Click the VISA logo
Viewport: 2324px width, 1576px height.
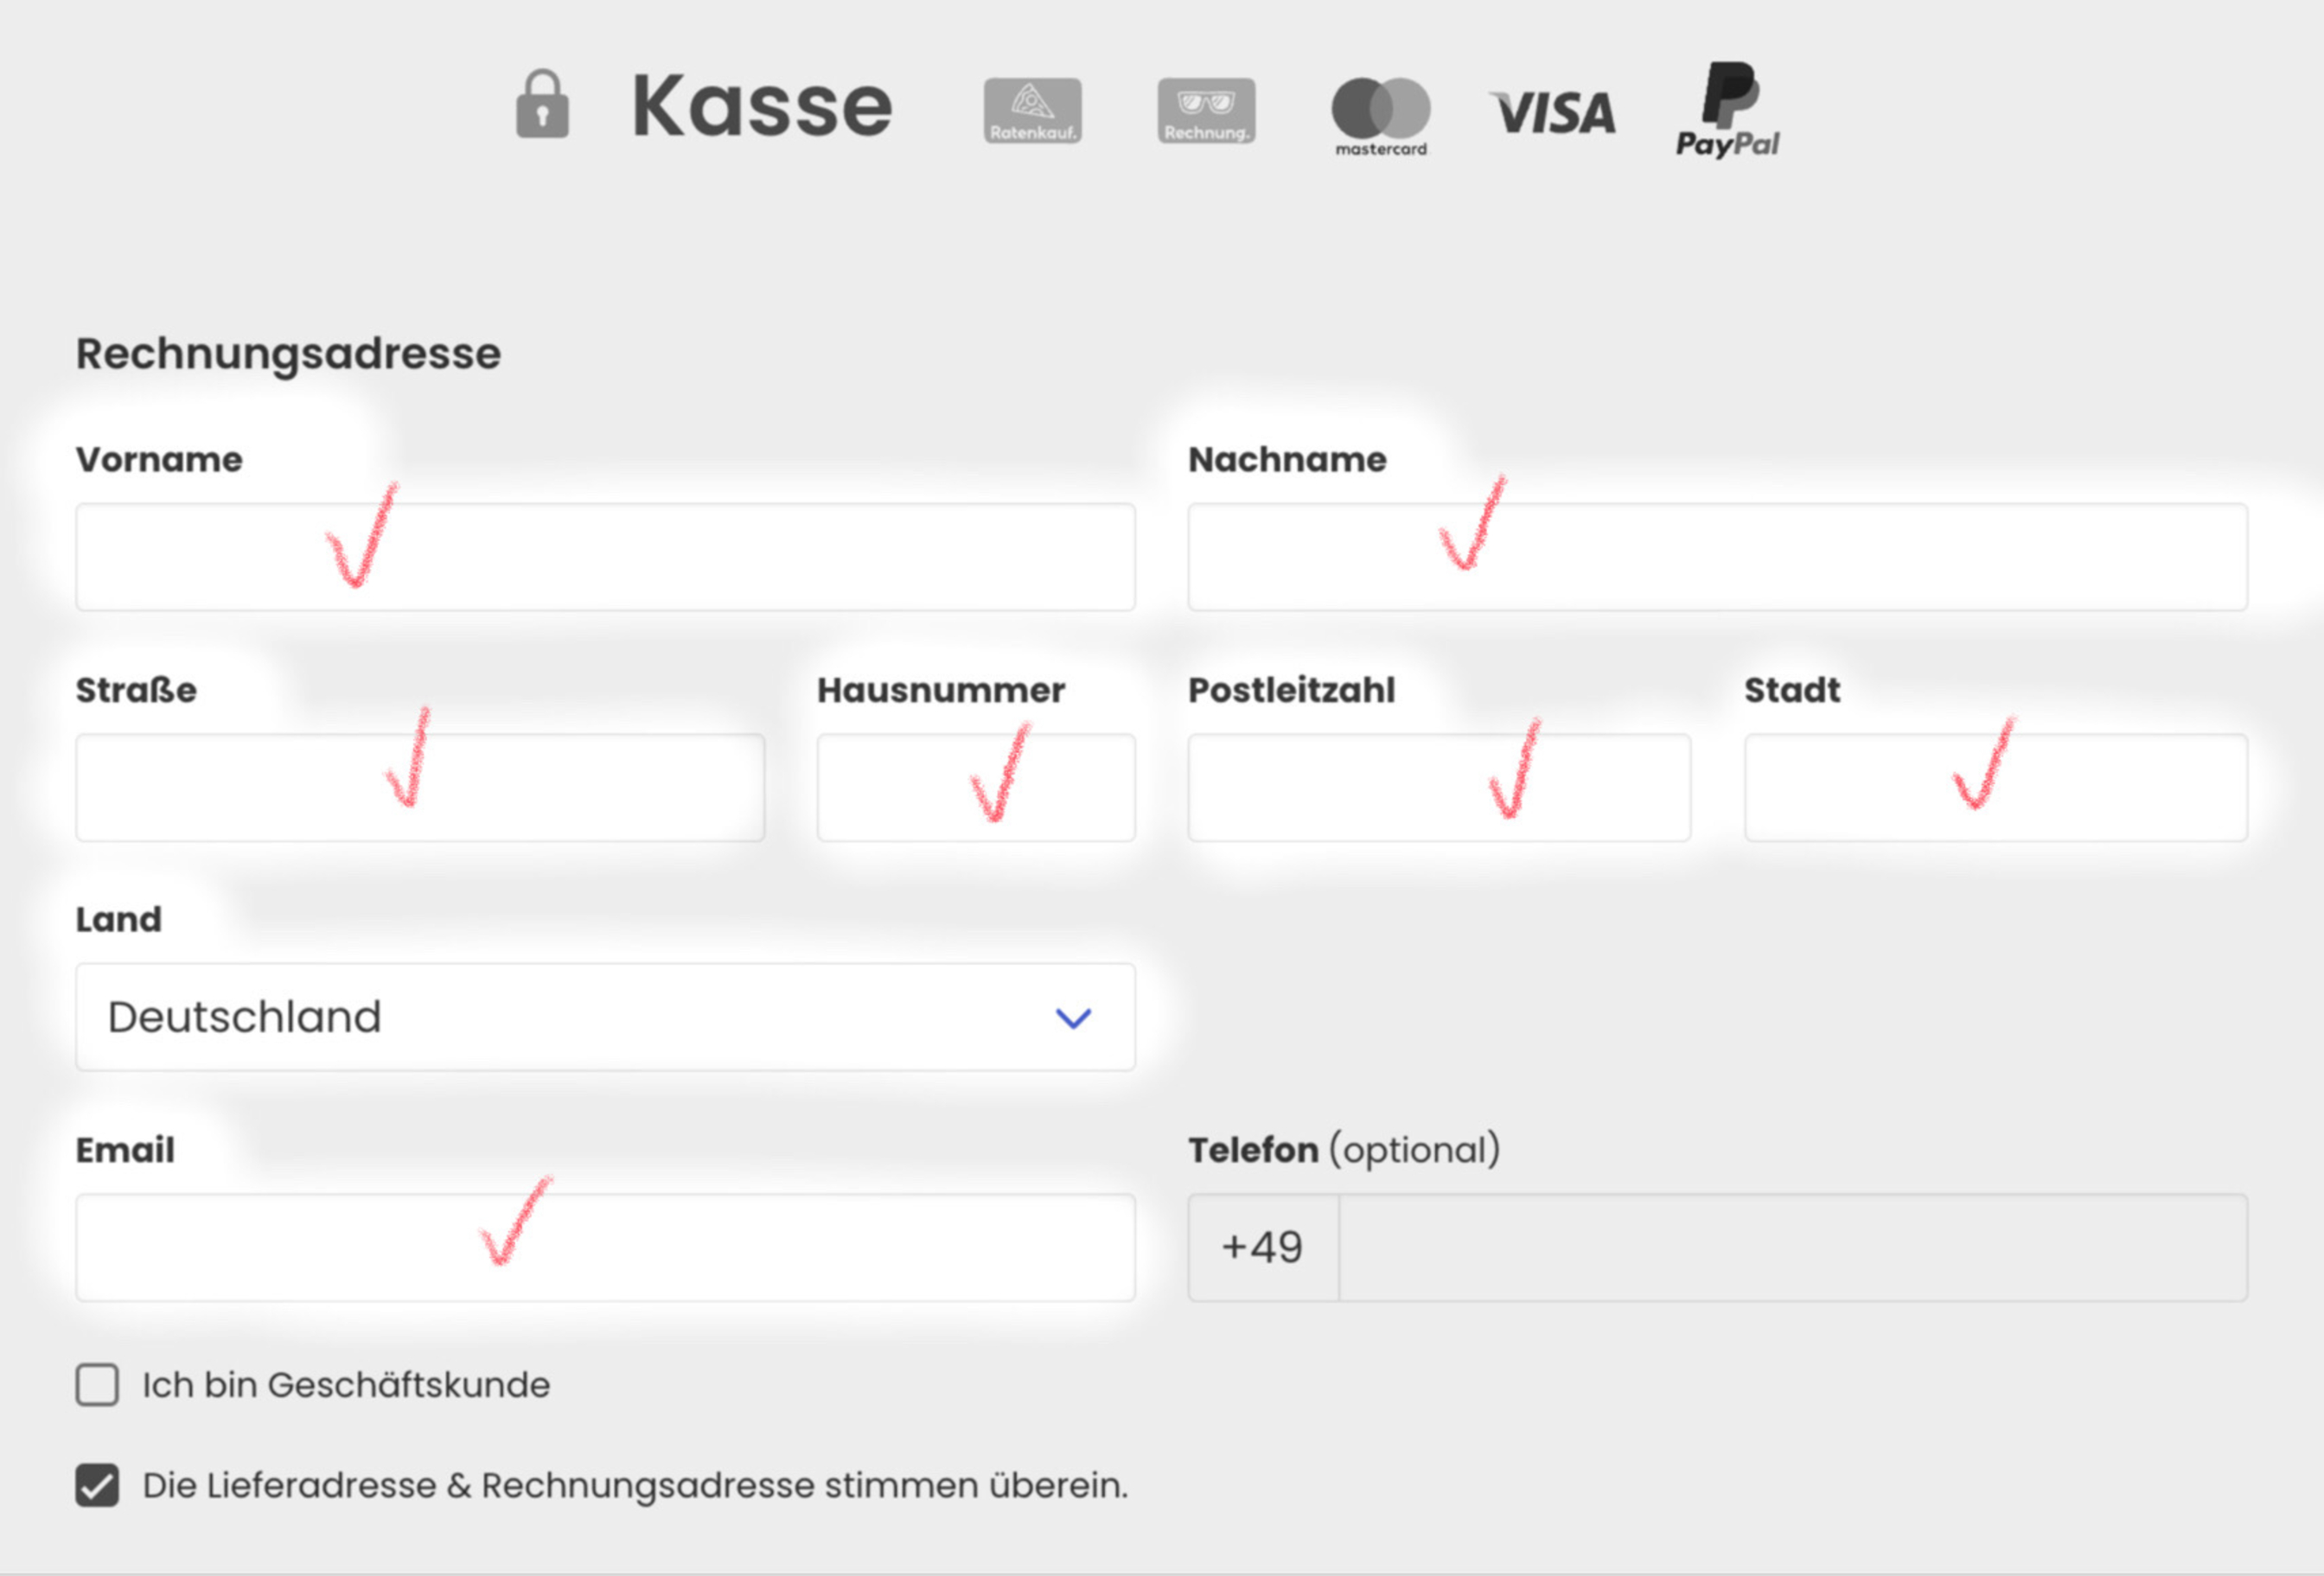[x=1553, y=112]
